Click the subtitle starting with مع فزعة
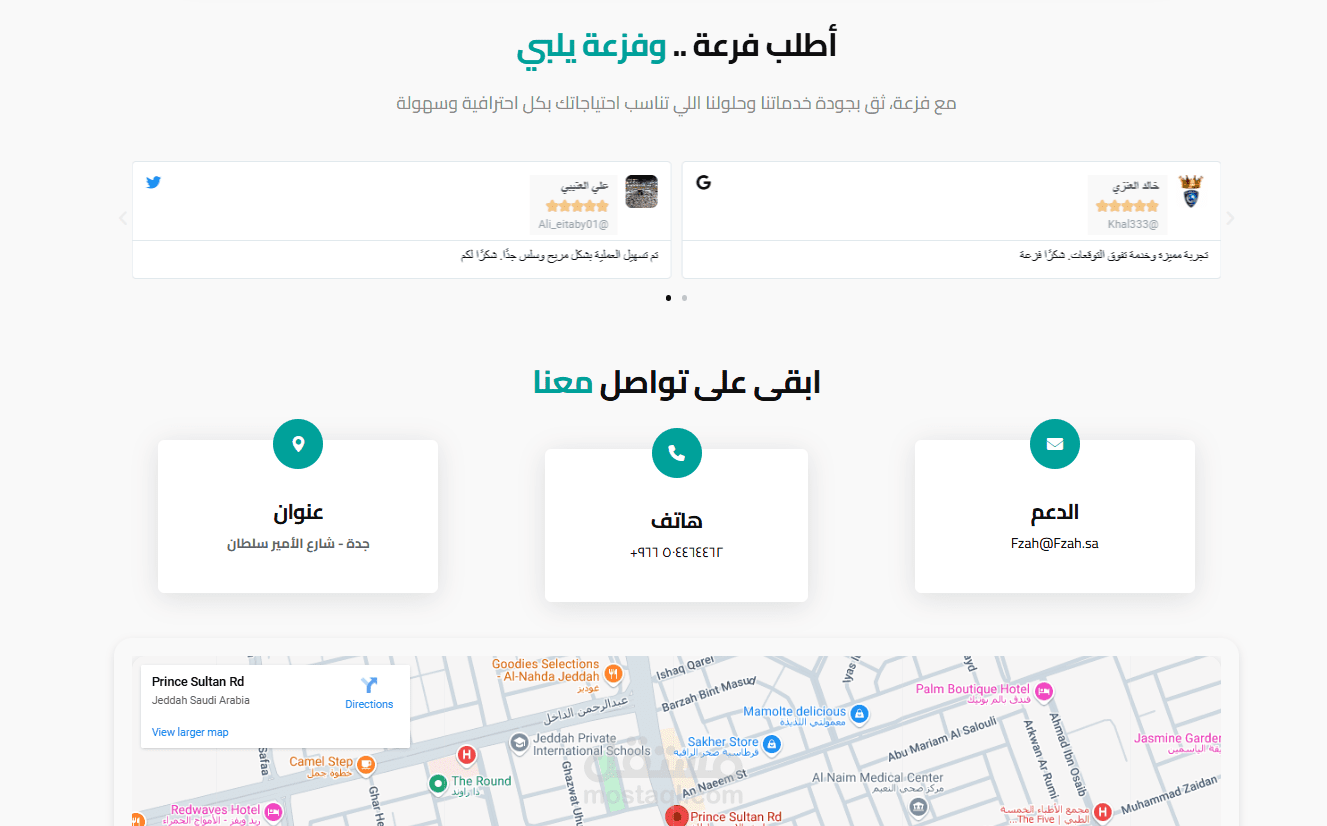This screenshot has height=826, width=1327. 676,103
